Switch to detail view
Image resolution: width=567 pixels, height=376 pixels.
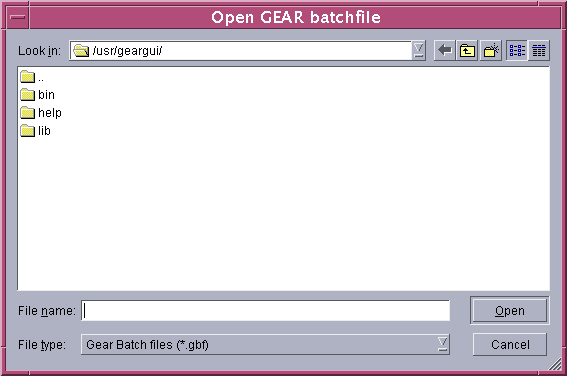pos(539,50)
